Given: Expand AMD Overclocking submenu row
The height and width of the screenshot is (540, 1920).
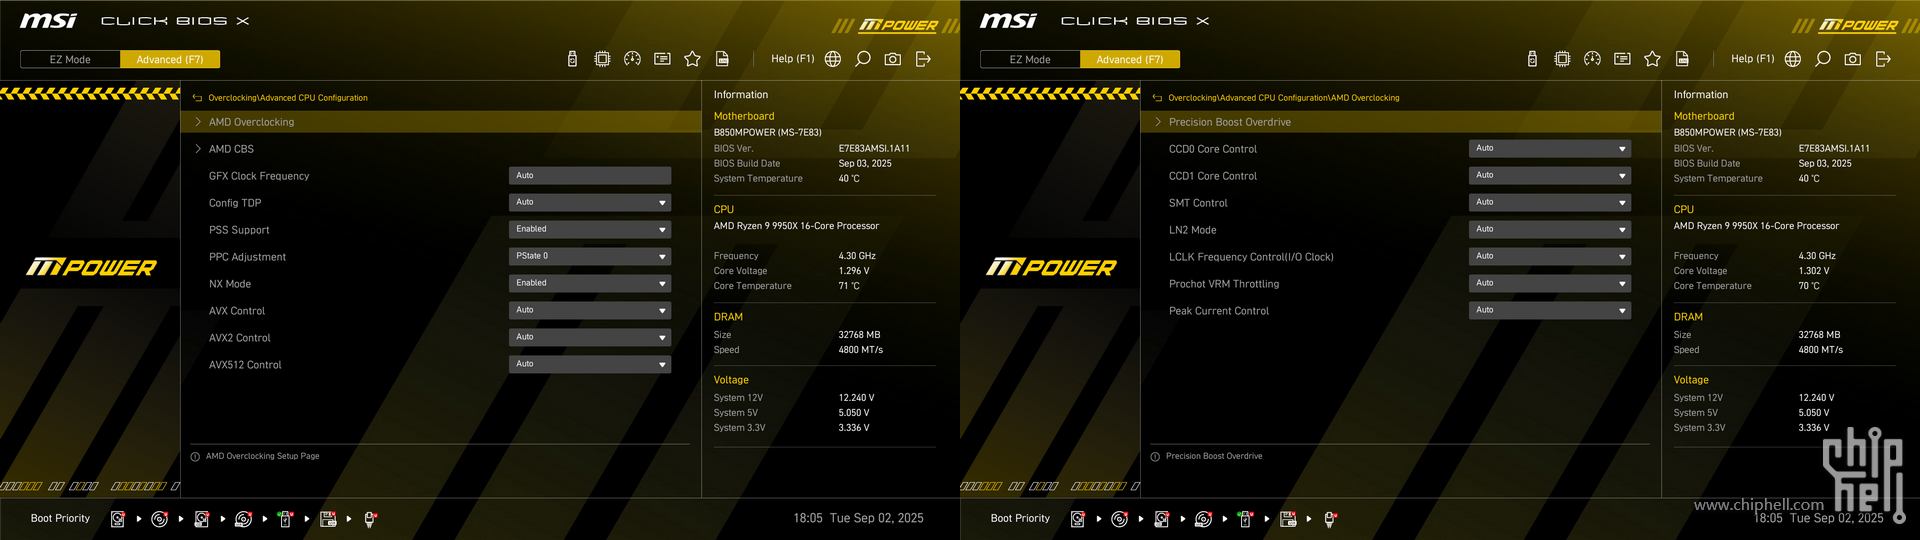Looking at the screenshot, I should pos(441,122).
